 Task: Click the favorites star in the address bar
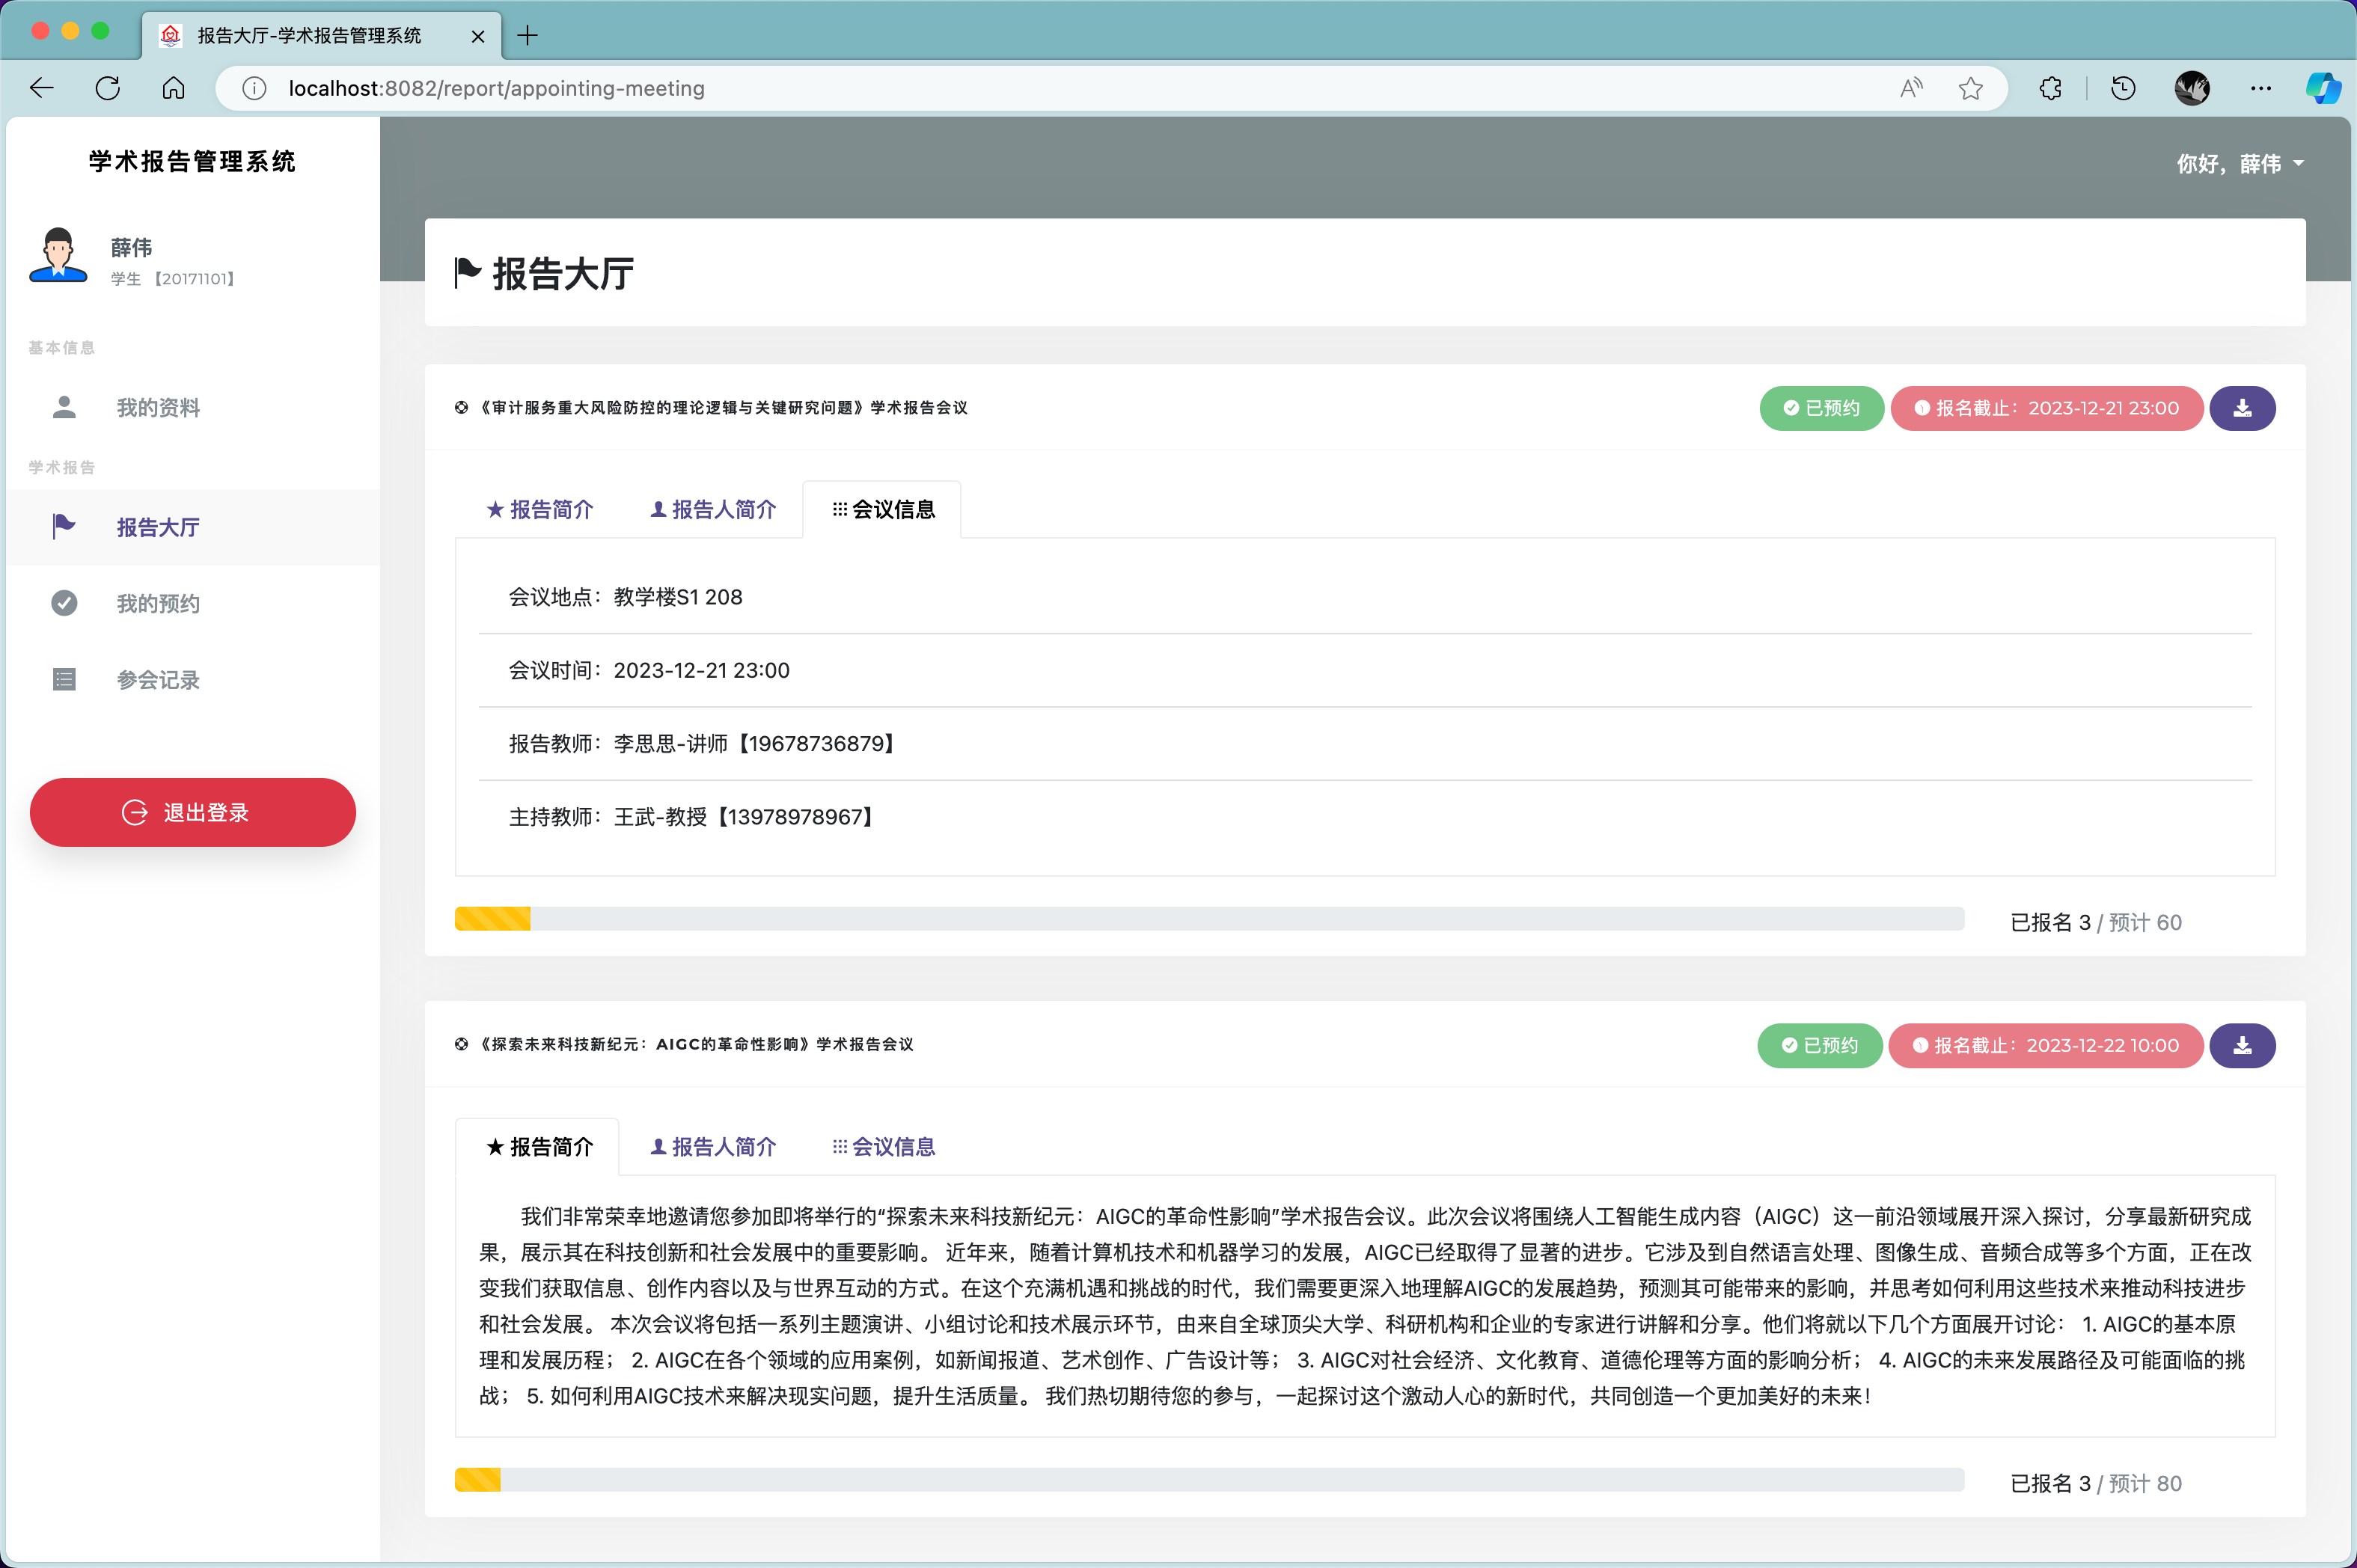1970,88
